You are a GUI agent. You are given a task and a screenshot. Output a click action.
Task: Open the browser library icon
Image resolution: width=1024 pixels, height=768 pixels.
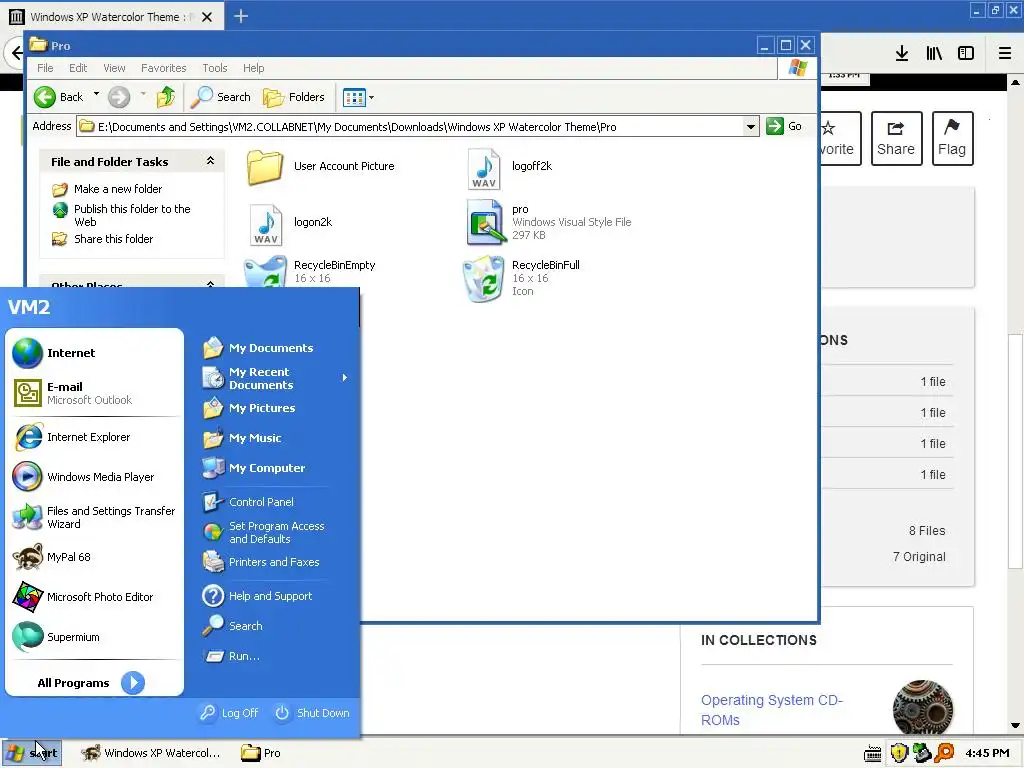(934, 53)
